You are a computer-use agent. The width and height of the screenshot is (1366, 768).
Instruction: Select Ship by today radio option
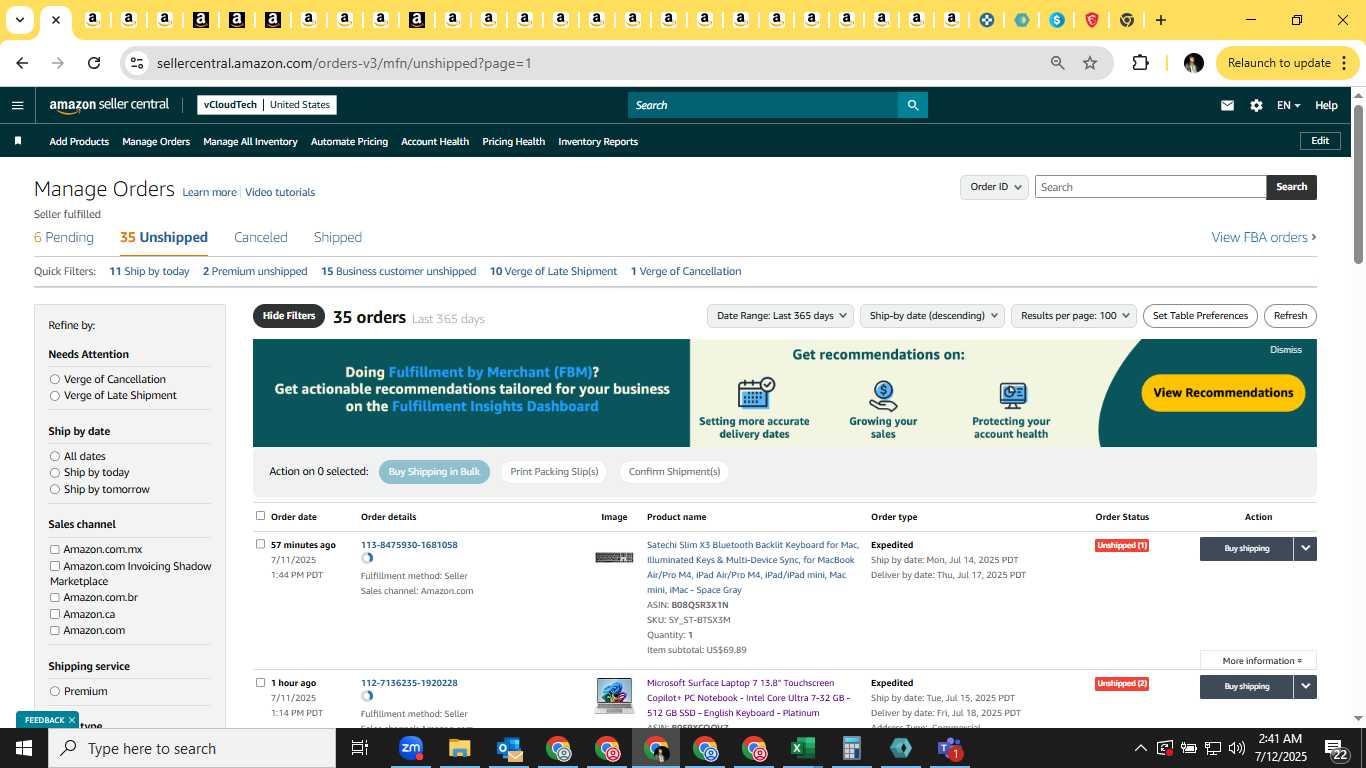pos(55,472)
